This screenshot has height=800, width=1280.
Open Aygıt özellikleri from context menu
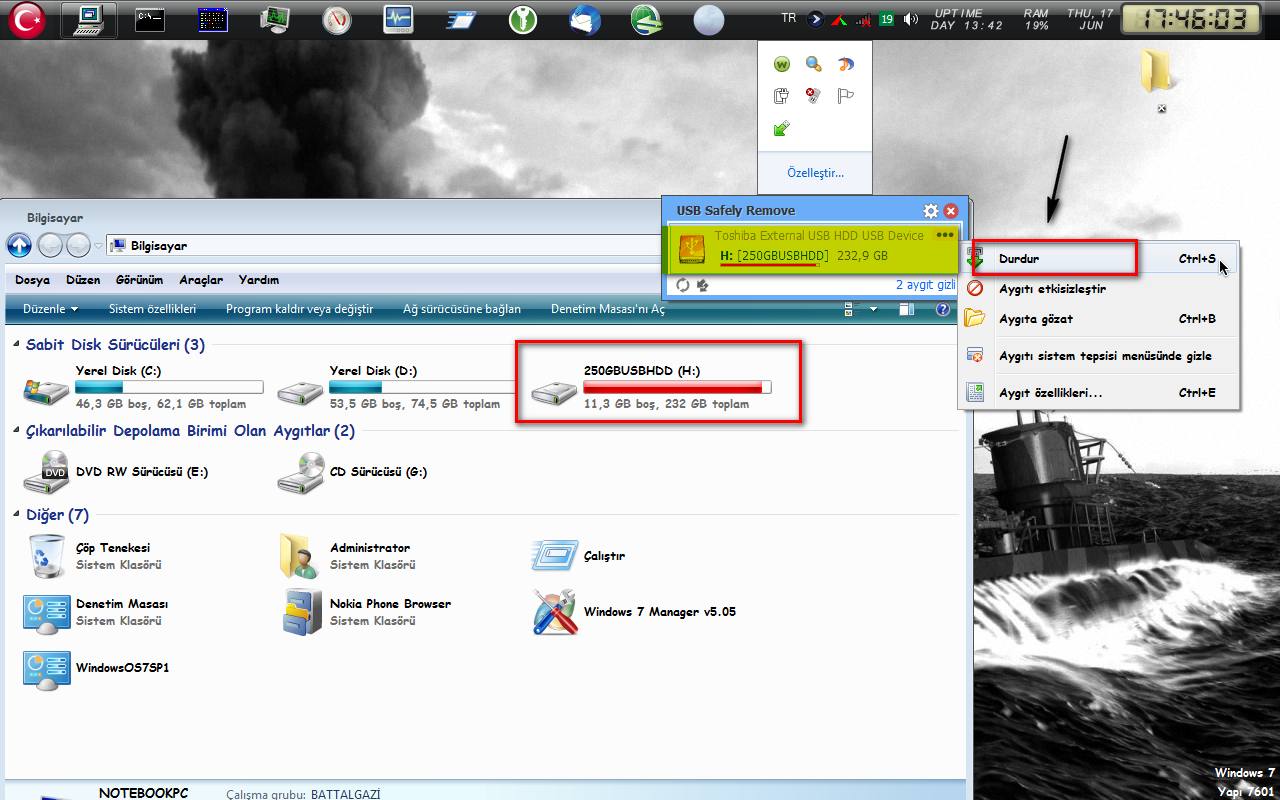click(1098, 393)
